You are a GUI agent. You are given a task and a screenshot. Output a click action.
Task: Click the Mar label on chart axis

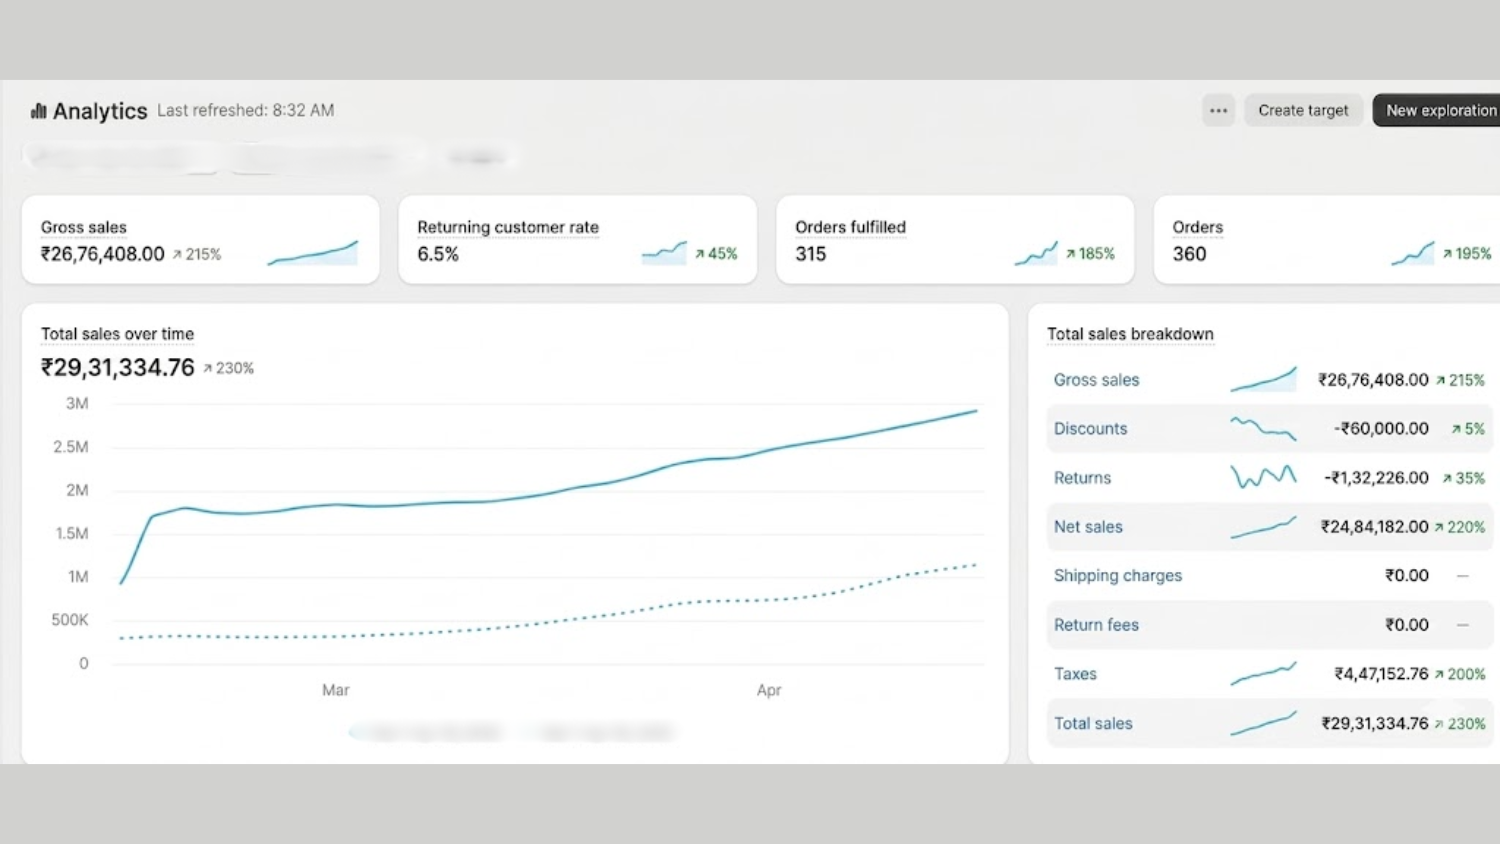tap(336, 690)
